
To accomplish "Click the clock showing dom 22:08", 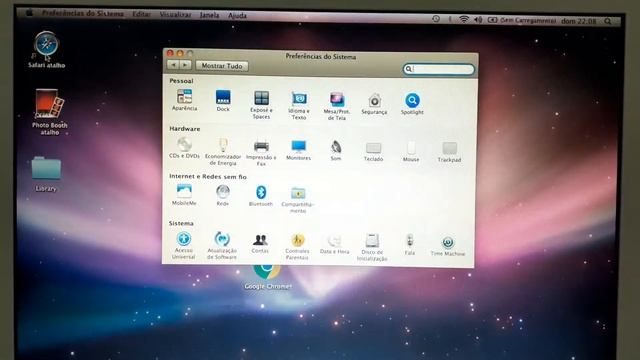I will 578,21.
